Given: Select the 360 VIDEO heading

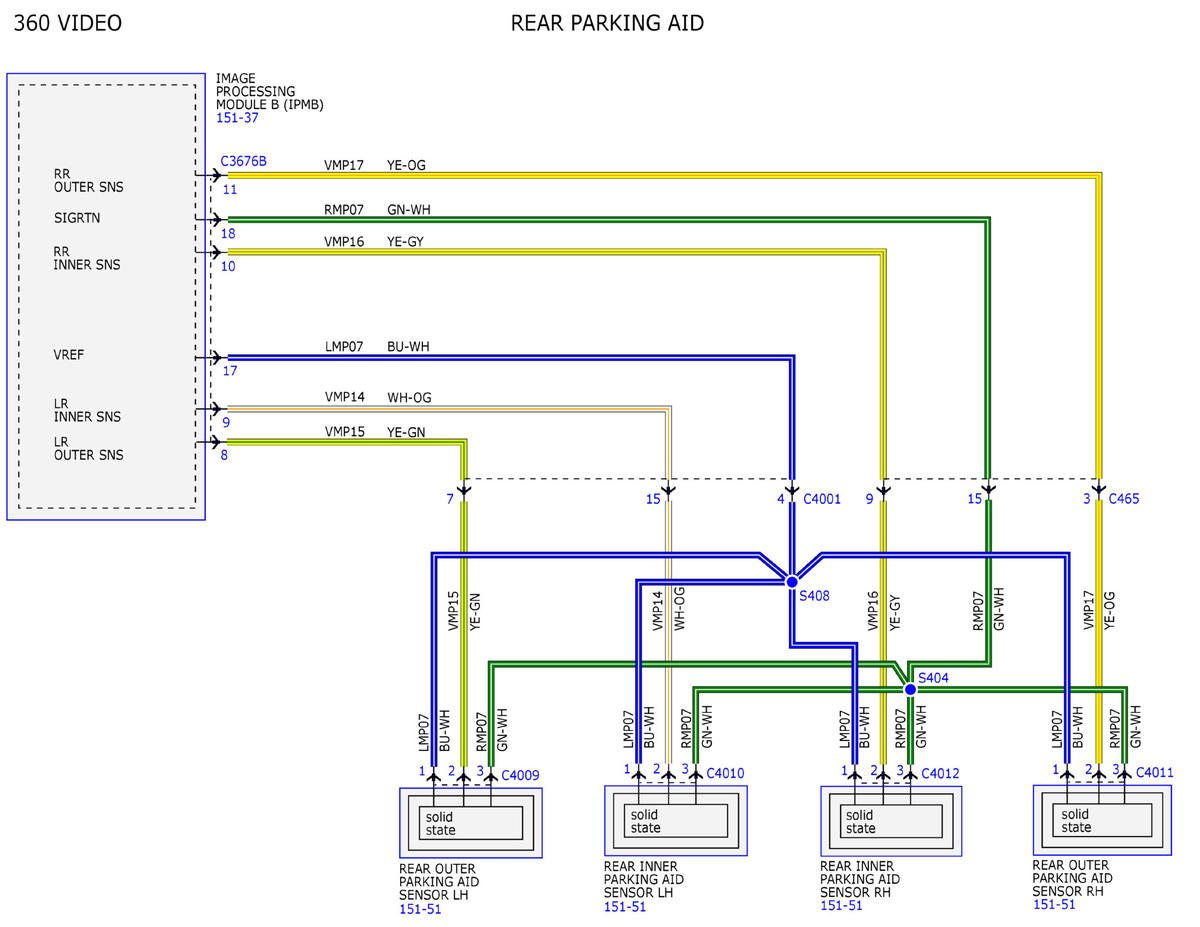Looking at the screenshot, I should (68, 23).
